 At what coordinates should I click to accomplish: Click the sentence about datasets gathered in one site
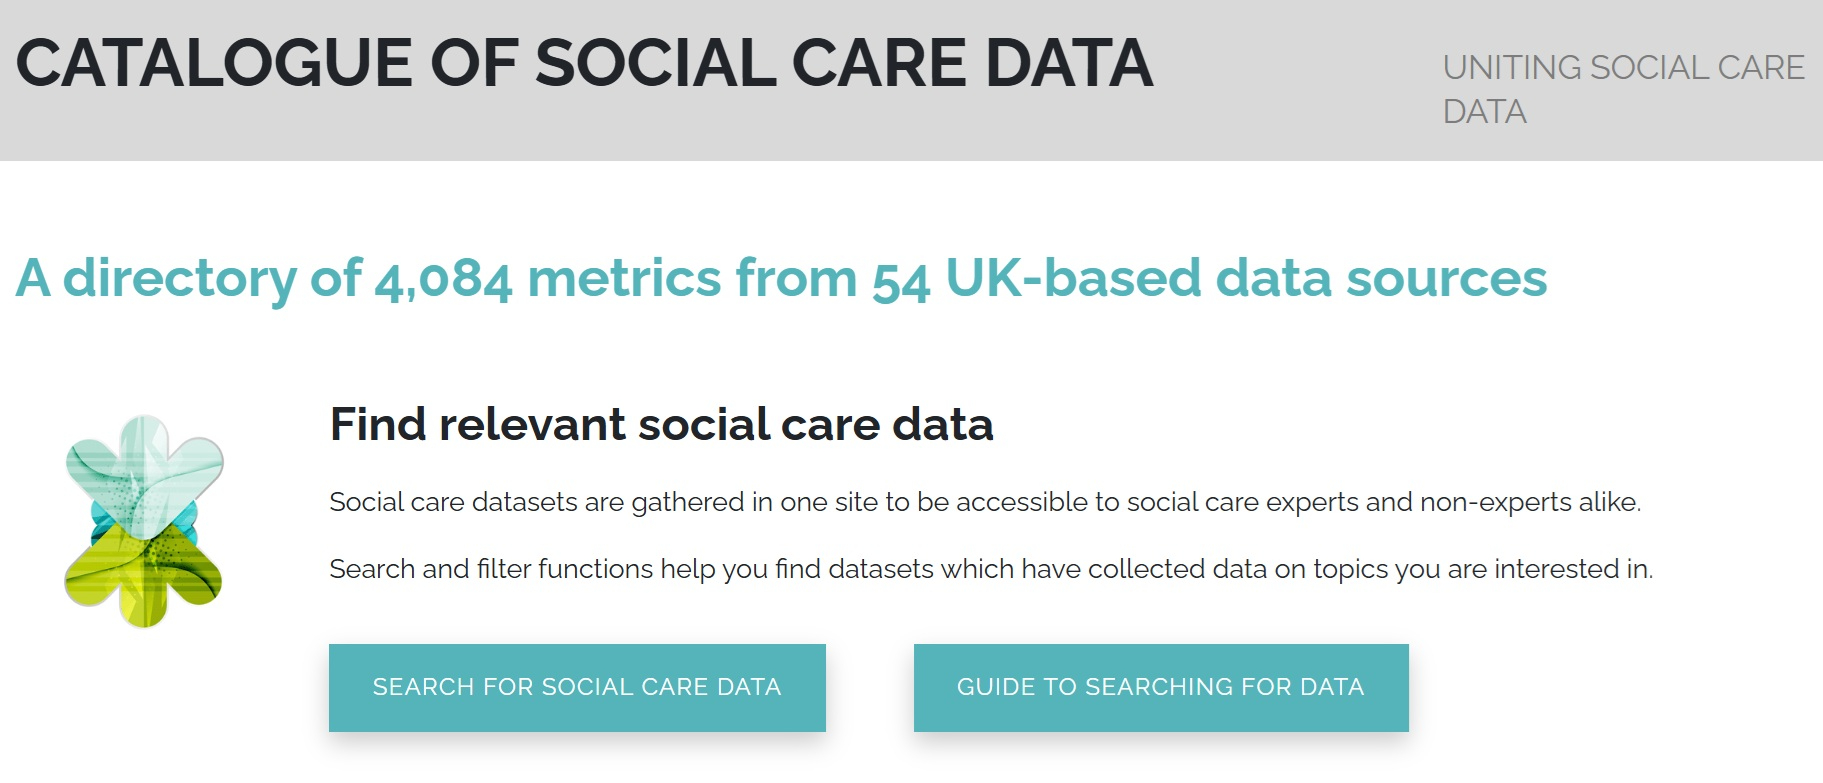[984, 502]
